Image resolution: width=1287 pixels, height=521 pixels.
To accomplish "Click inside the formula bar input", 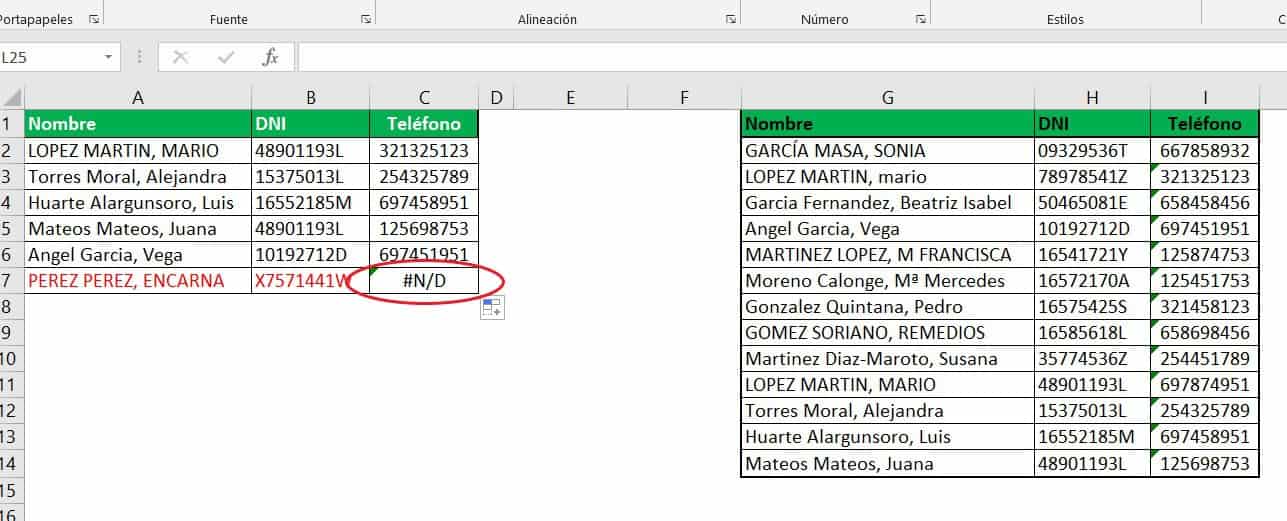I will [x=792, y=57].
